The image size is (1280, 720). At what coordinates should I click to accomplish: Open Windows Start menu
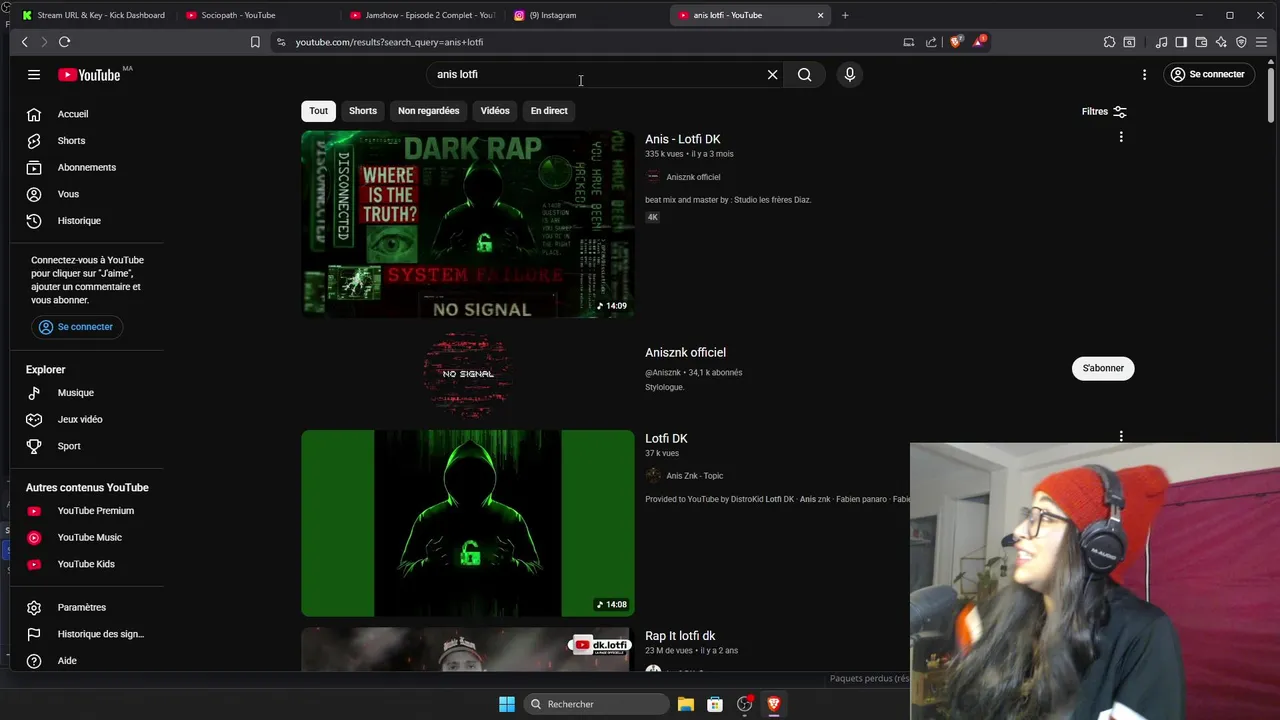point(507,704)
